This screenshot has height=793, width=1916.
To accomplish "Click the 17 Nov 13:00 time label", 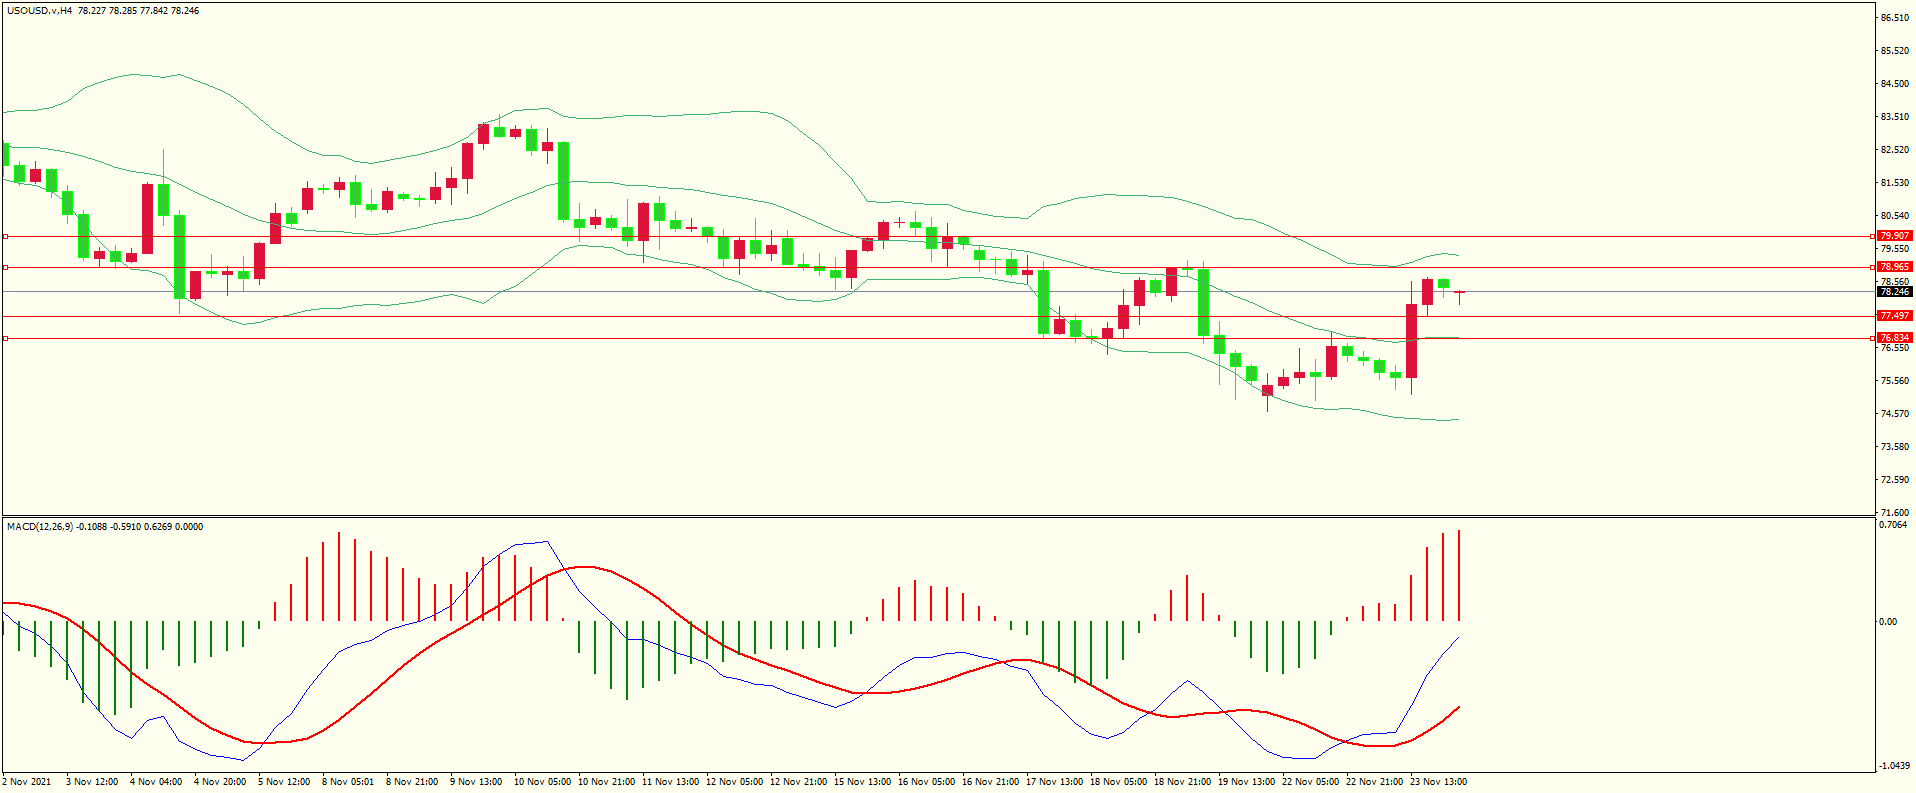I will pyautogui.click(x=1054, y=782).
